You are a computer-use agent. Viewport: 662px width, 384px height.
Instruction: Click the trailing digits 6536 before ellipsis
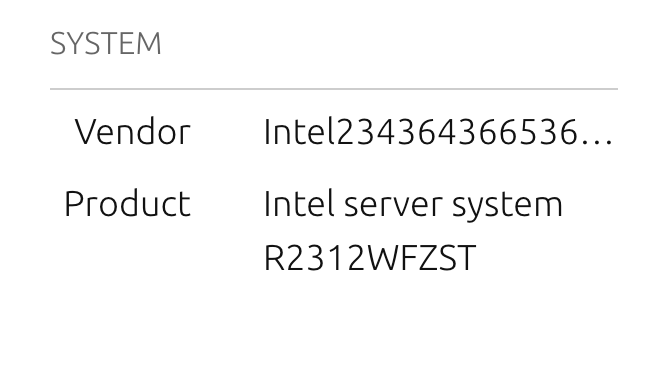point(538,132)
